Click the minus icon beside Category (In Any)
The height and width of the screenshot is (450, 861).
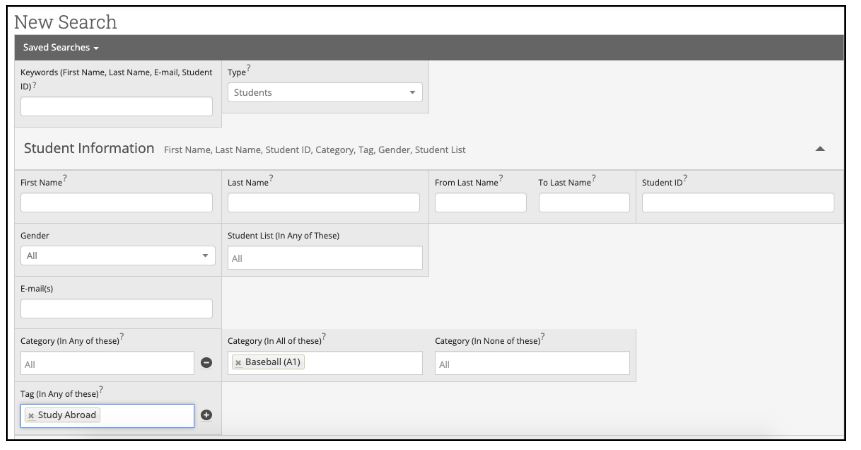tap(206, 363)
